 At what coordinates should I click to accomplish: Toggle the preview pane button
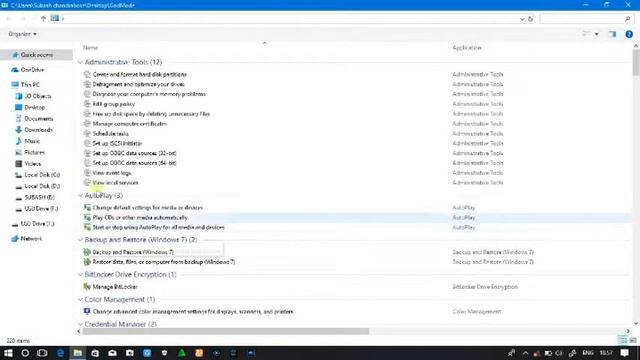[612, 34]
